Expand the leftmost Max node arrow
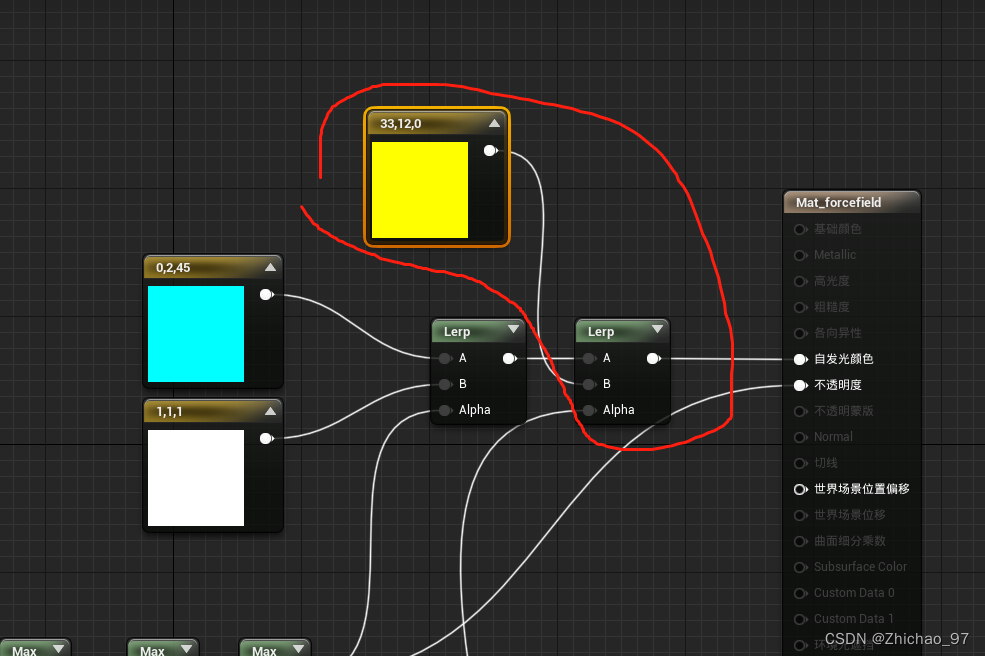Image resolution: width=985 pixels, height=656 pixels. pos(58,648)
